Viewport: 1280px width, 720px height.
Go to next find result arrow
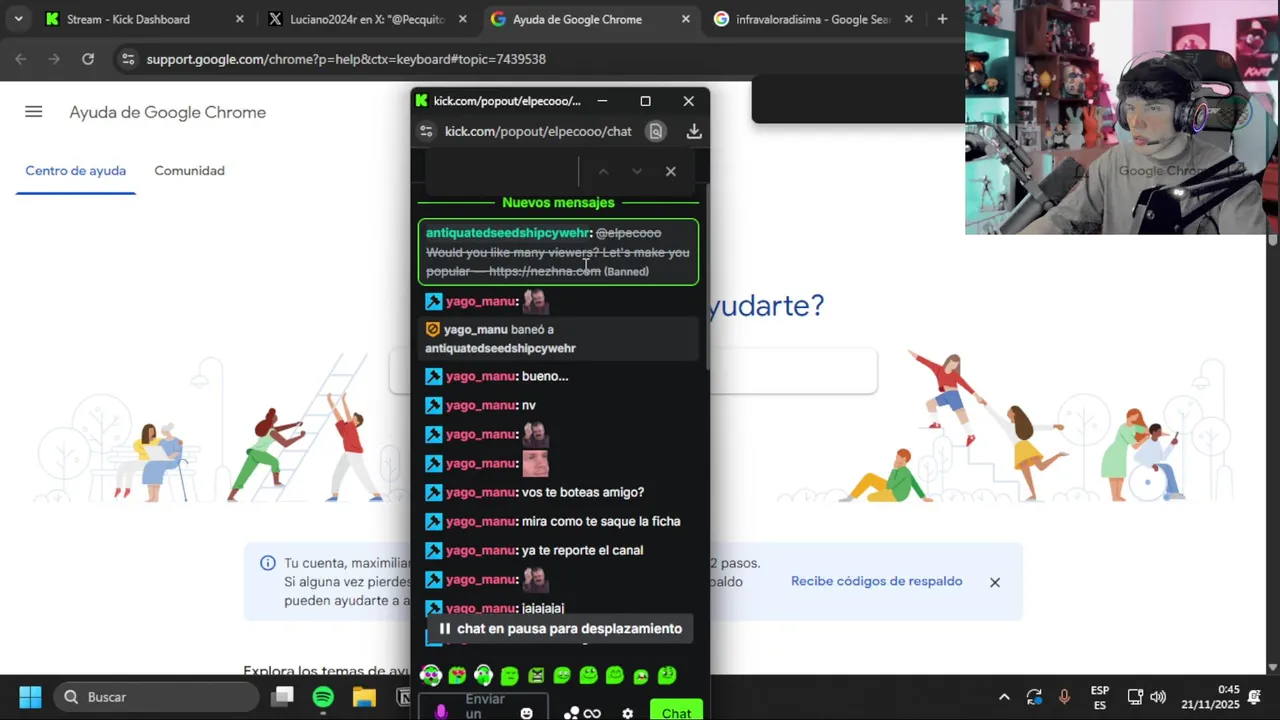(x=637, y=171)
